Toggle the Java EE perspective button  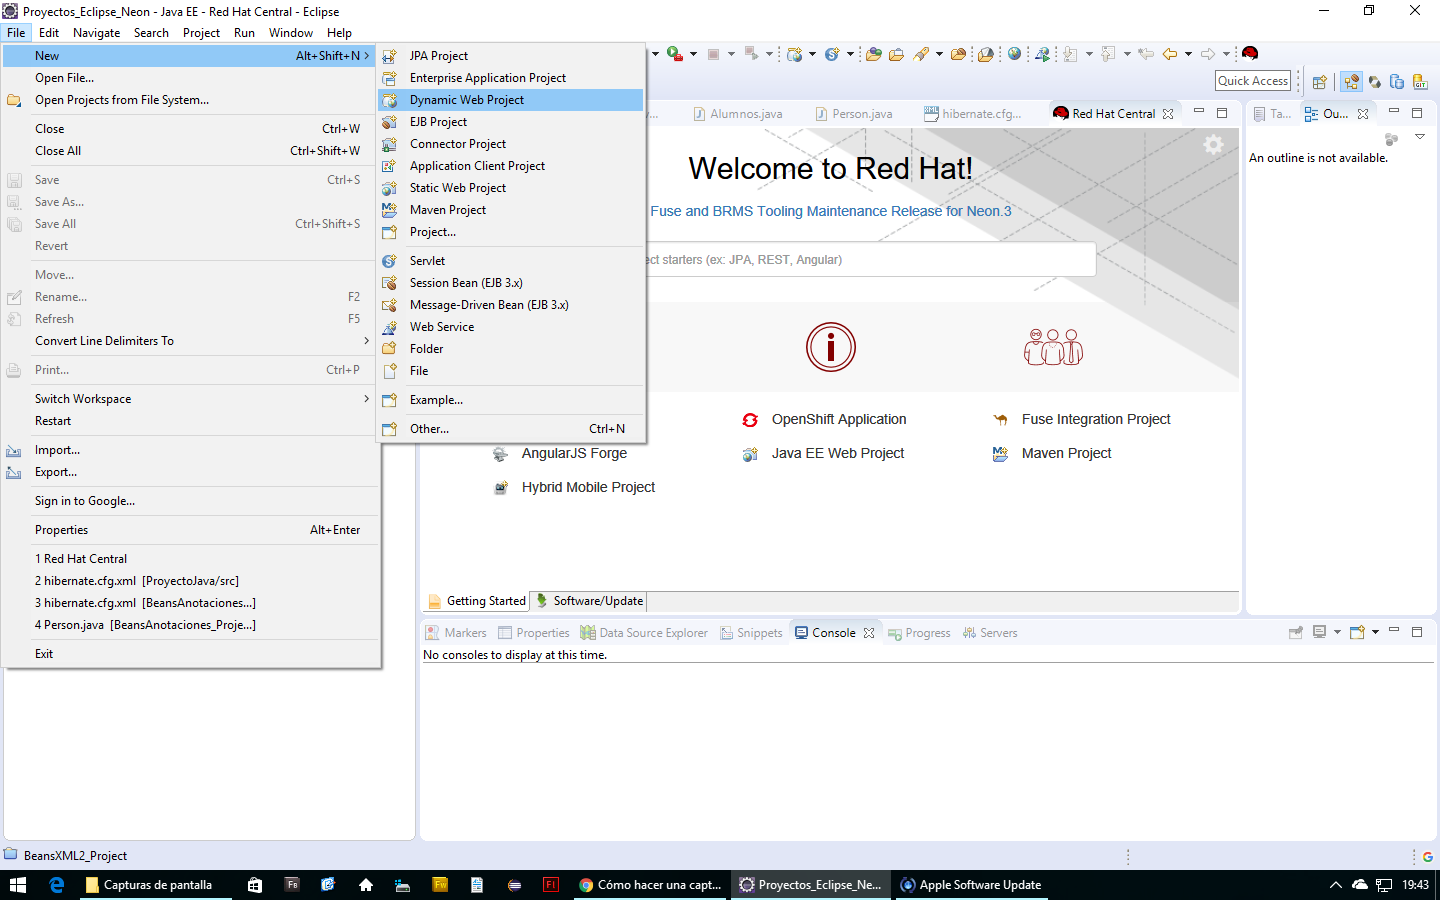(x=1351, y=82)
